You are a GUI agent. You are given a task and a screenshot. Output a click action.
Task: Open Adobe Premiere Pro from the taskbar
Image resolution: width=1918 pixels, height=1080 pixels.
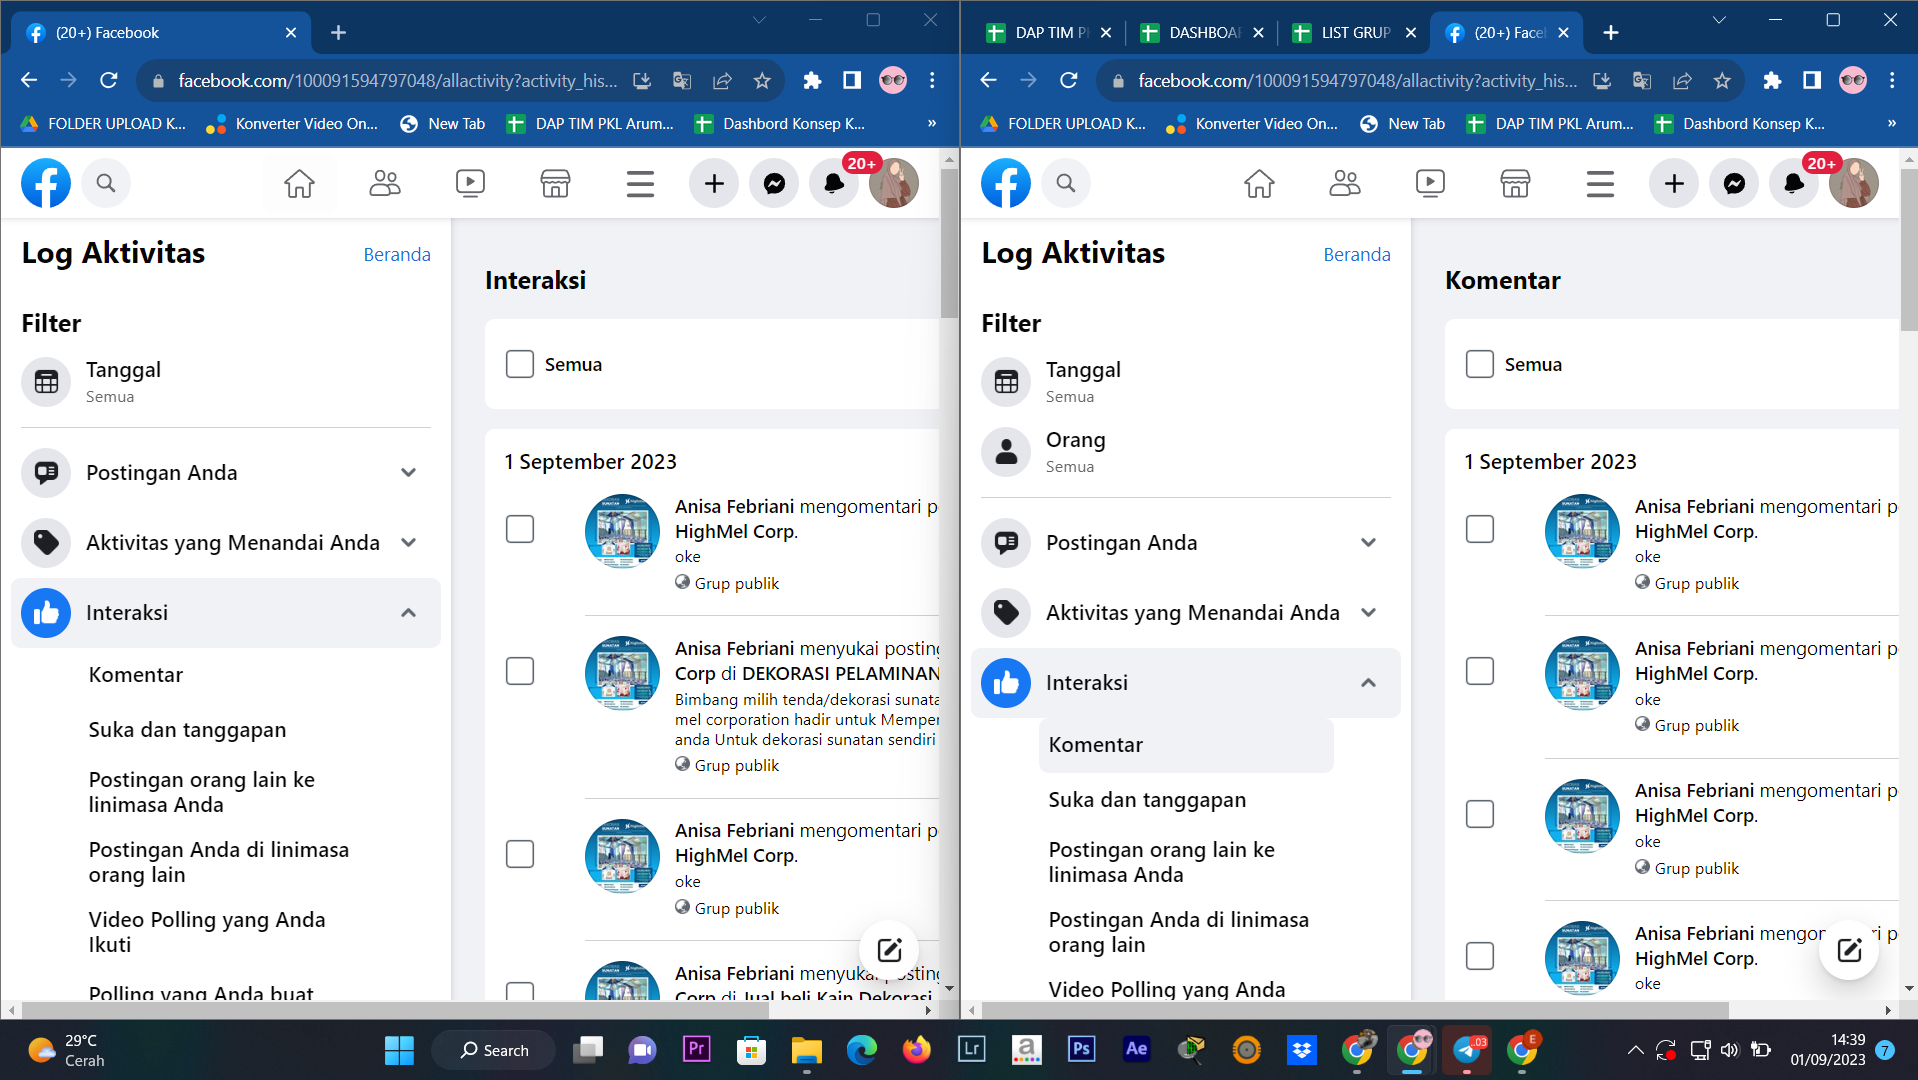[x=696, y=1050]
